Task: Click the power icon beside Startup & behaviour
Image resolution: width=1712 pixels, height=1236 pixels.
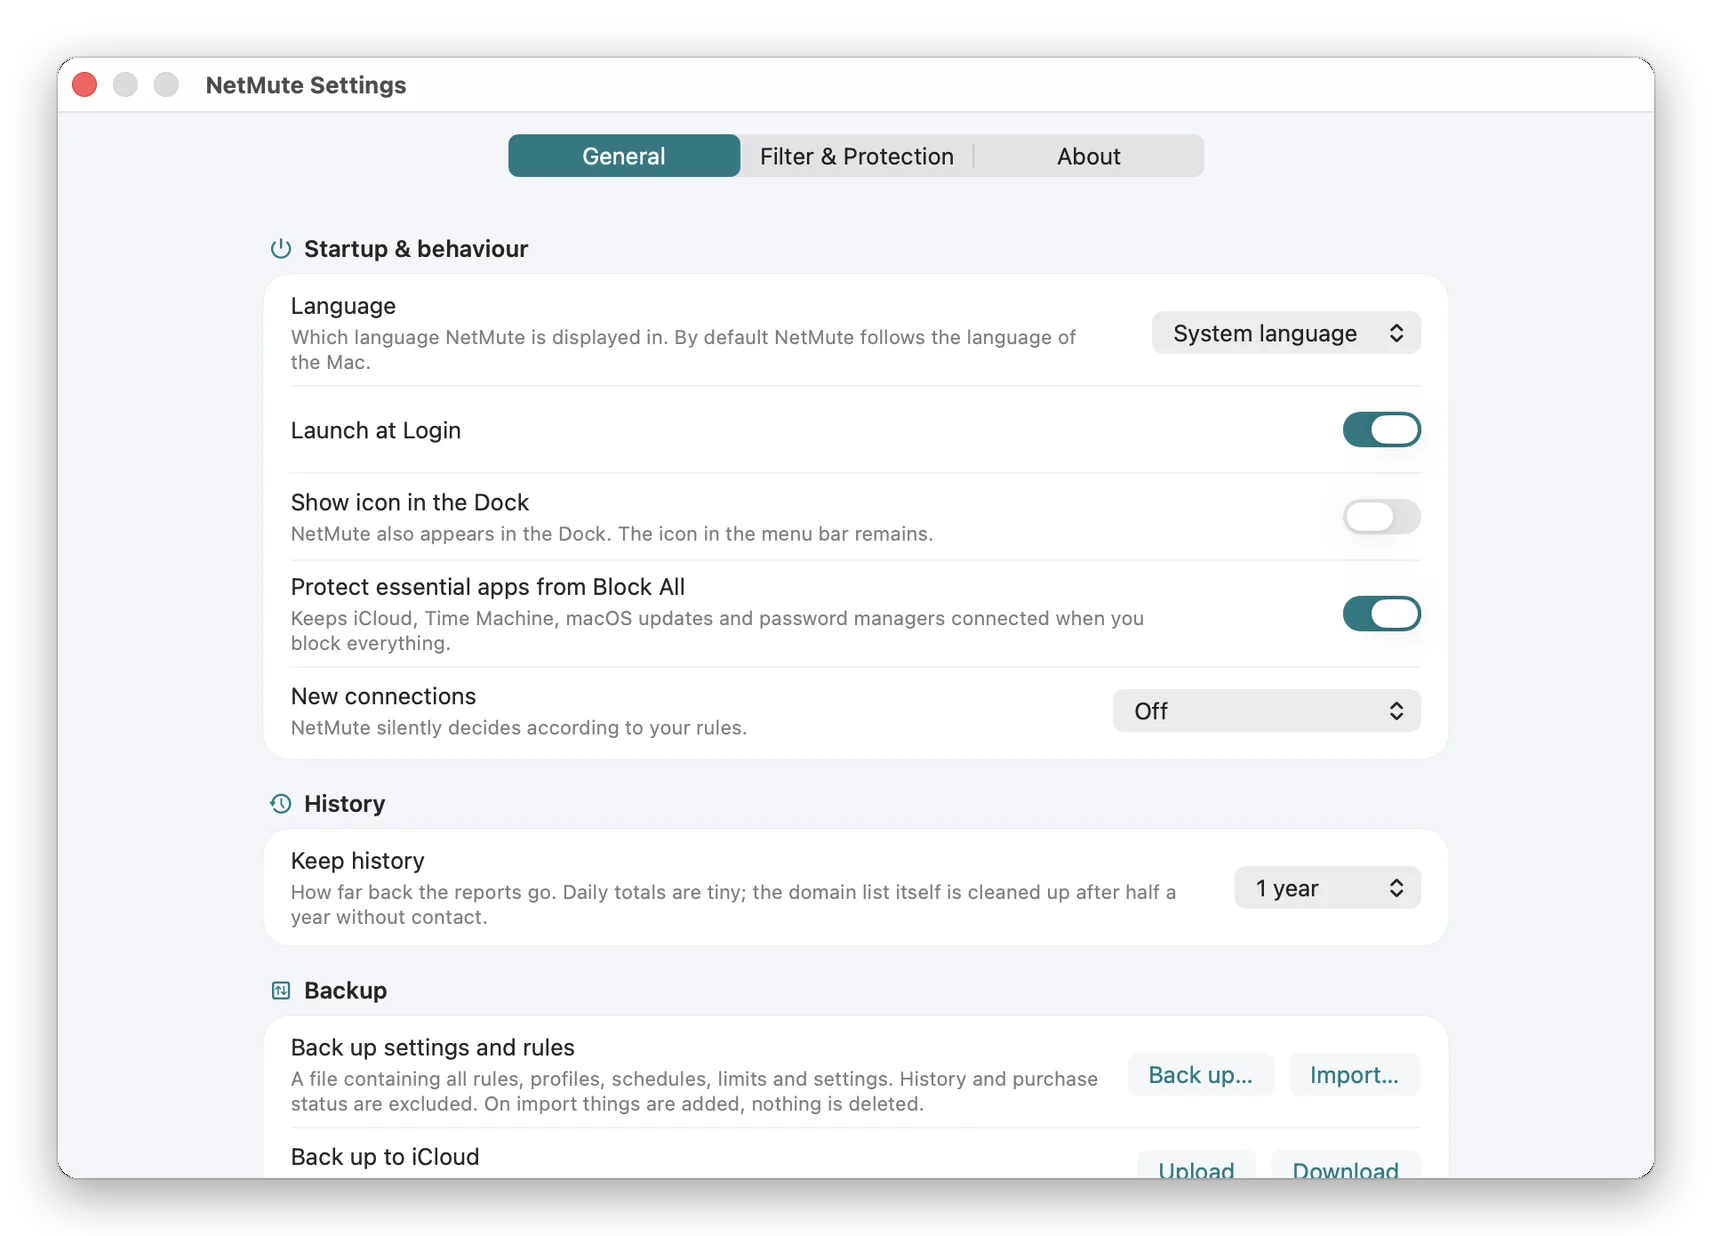Action: point(280,248)
